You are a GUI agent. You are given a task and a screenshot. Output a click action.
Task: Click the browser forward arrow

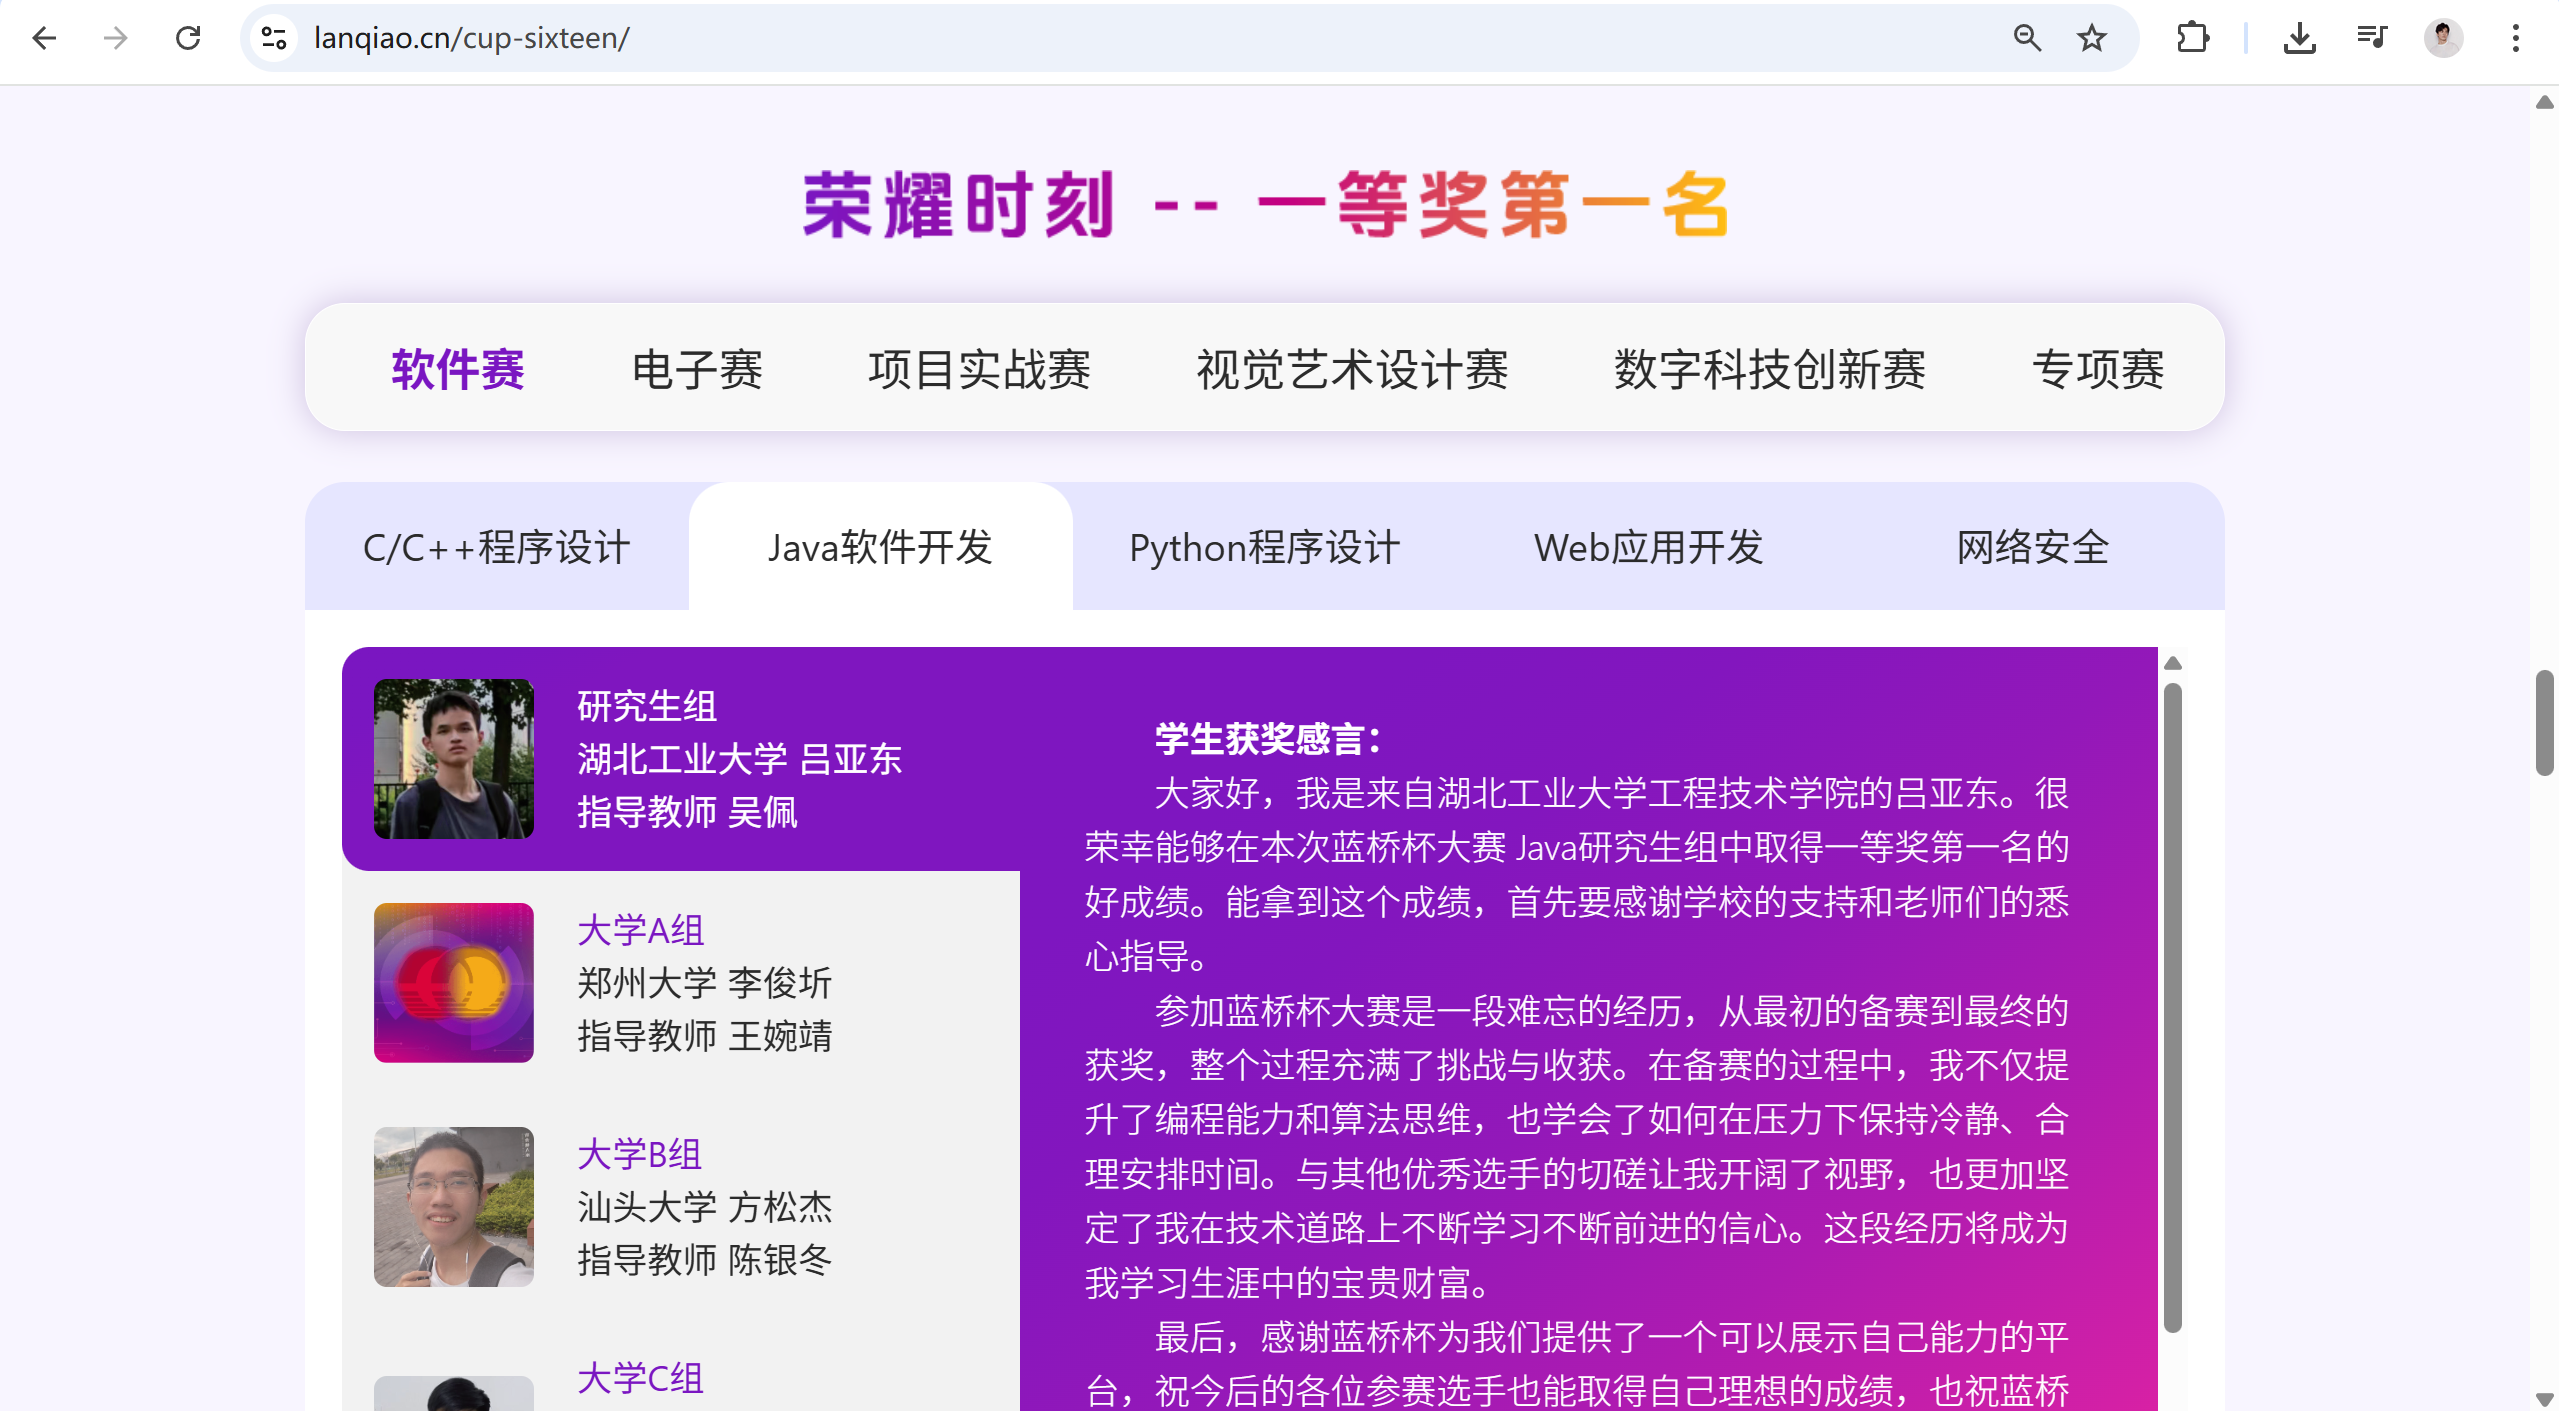tap(116, 38)
